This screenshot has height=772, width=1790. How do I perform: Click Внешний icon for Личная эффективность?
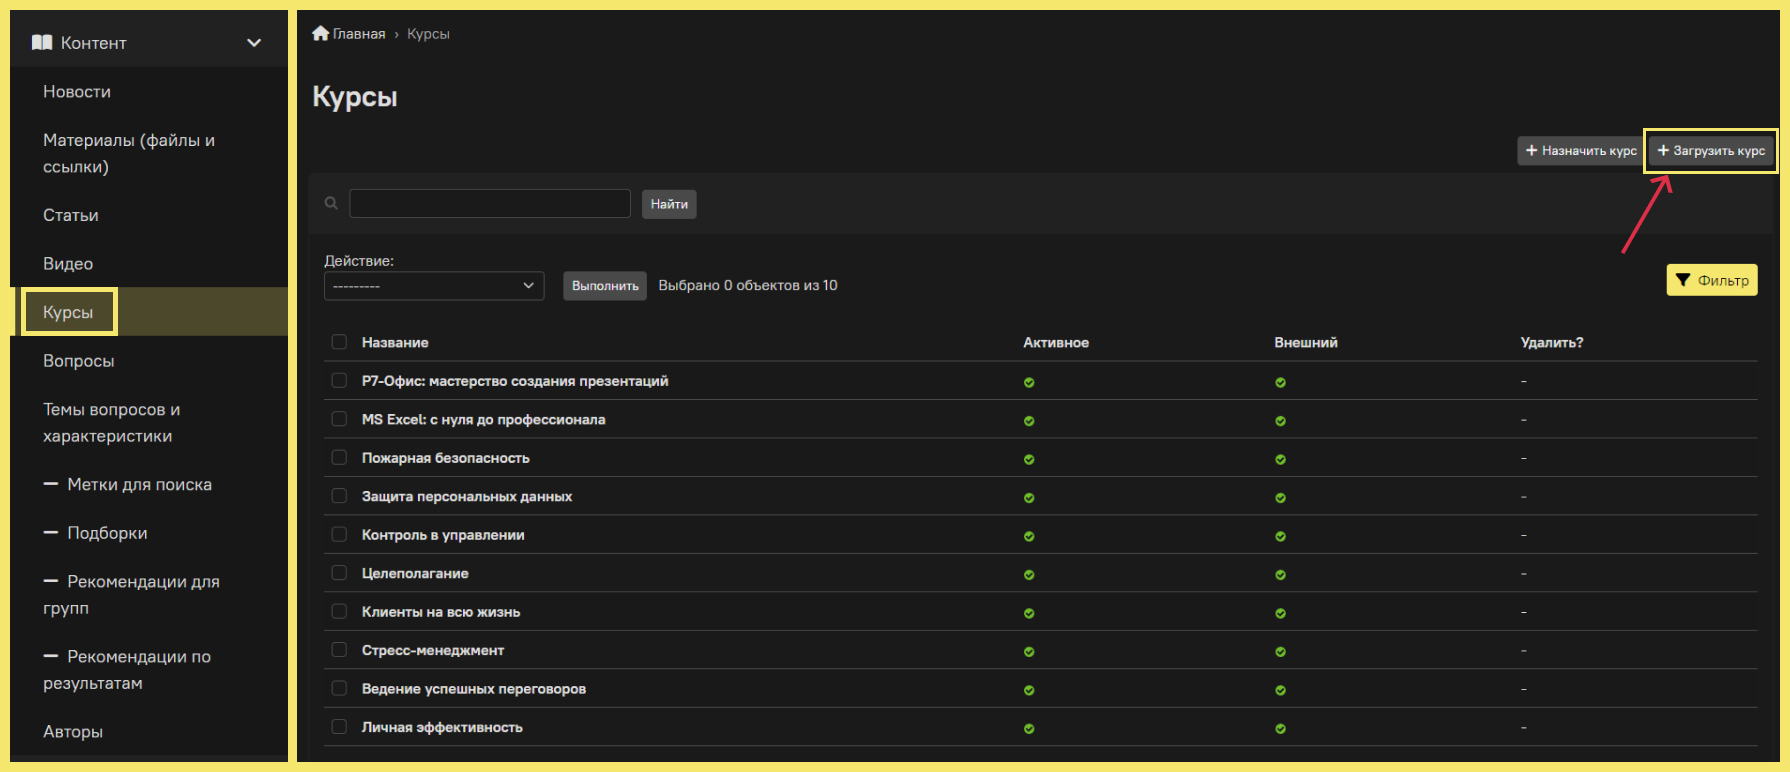coord(1280,729)
